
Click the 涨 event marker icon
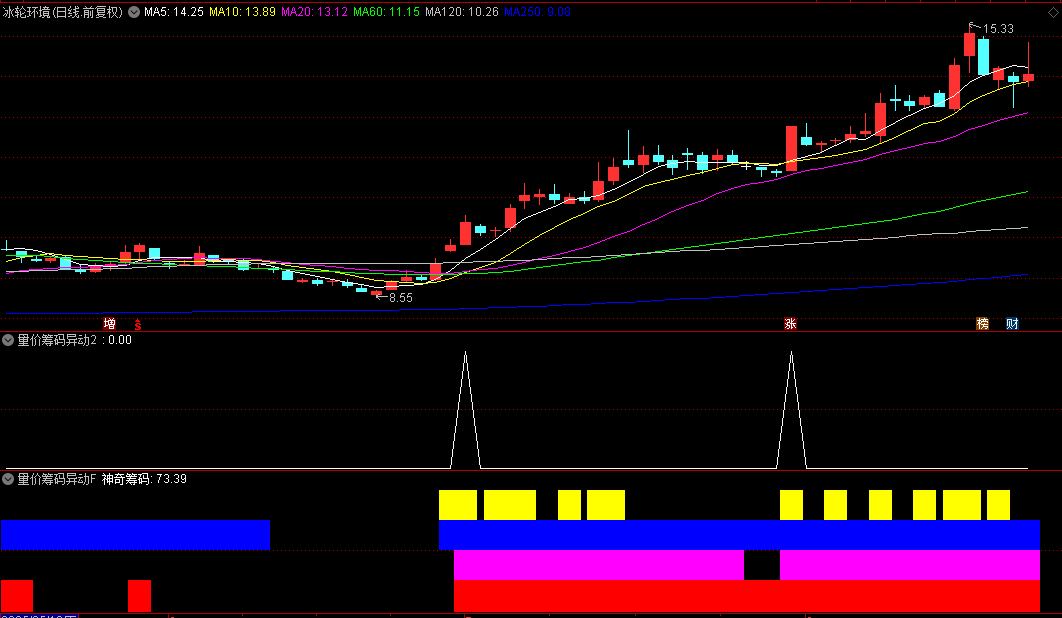[x=790, y=323]
